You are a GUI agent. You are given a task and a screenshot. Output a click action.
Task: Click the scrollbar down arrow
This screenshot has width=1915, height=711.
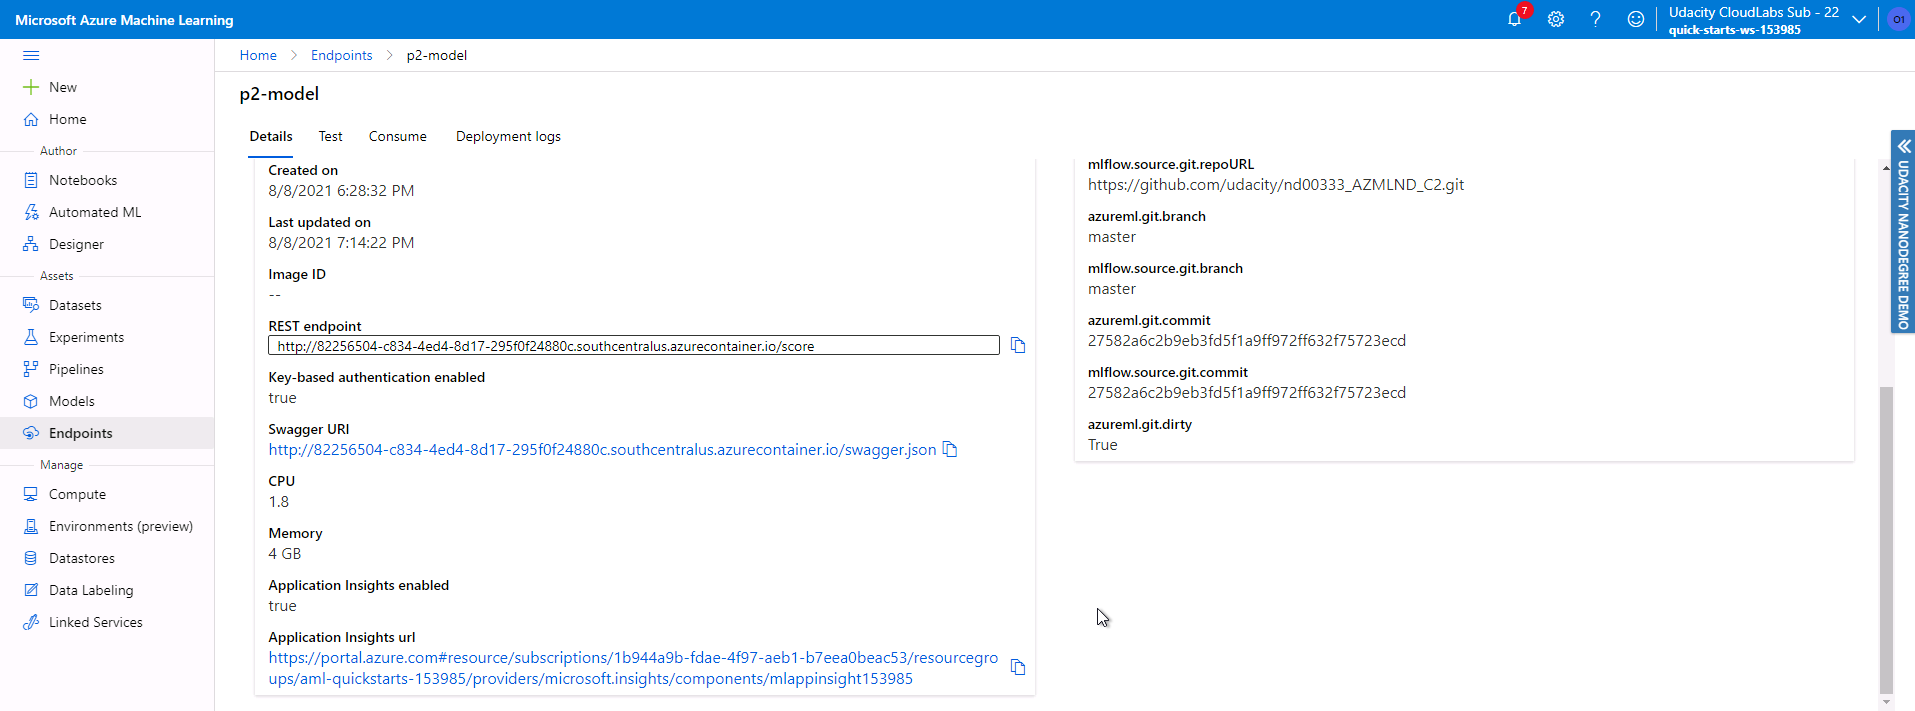pos(1886,702)
